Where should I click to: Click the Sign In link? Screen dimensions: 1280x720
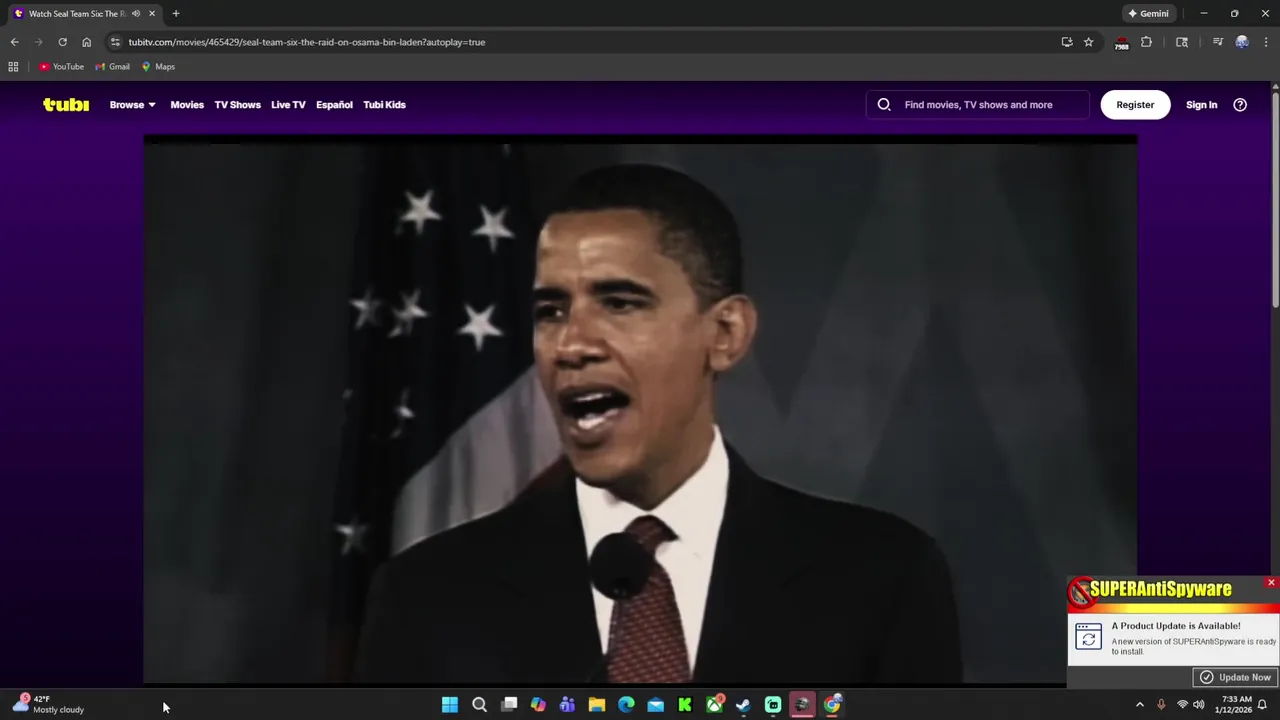[x=1201, y=104]
